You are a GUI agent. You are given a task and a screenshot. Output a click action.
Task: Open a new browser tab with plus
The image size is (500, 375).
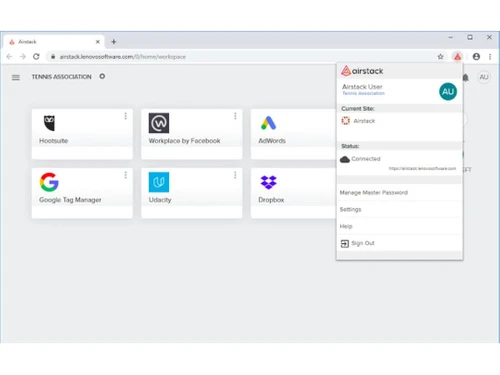coord(114,42)
